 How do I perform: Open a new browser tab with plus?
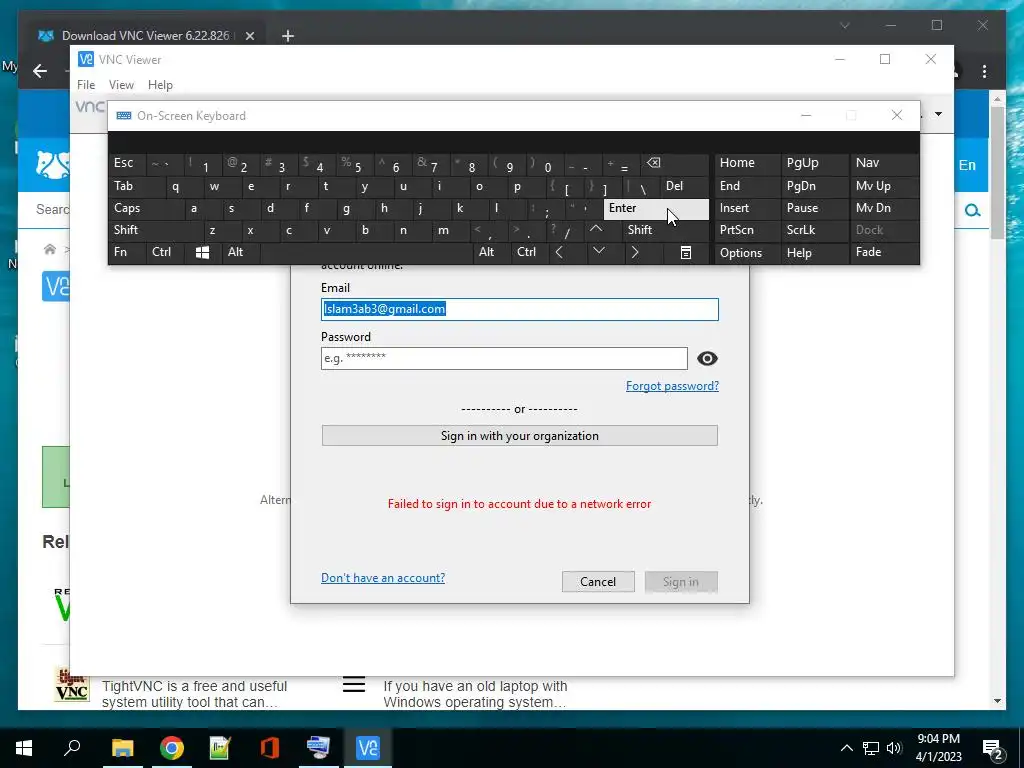pos(288,36)
